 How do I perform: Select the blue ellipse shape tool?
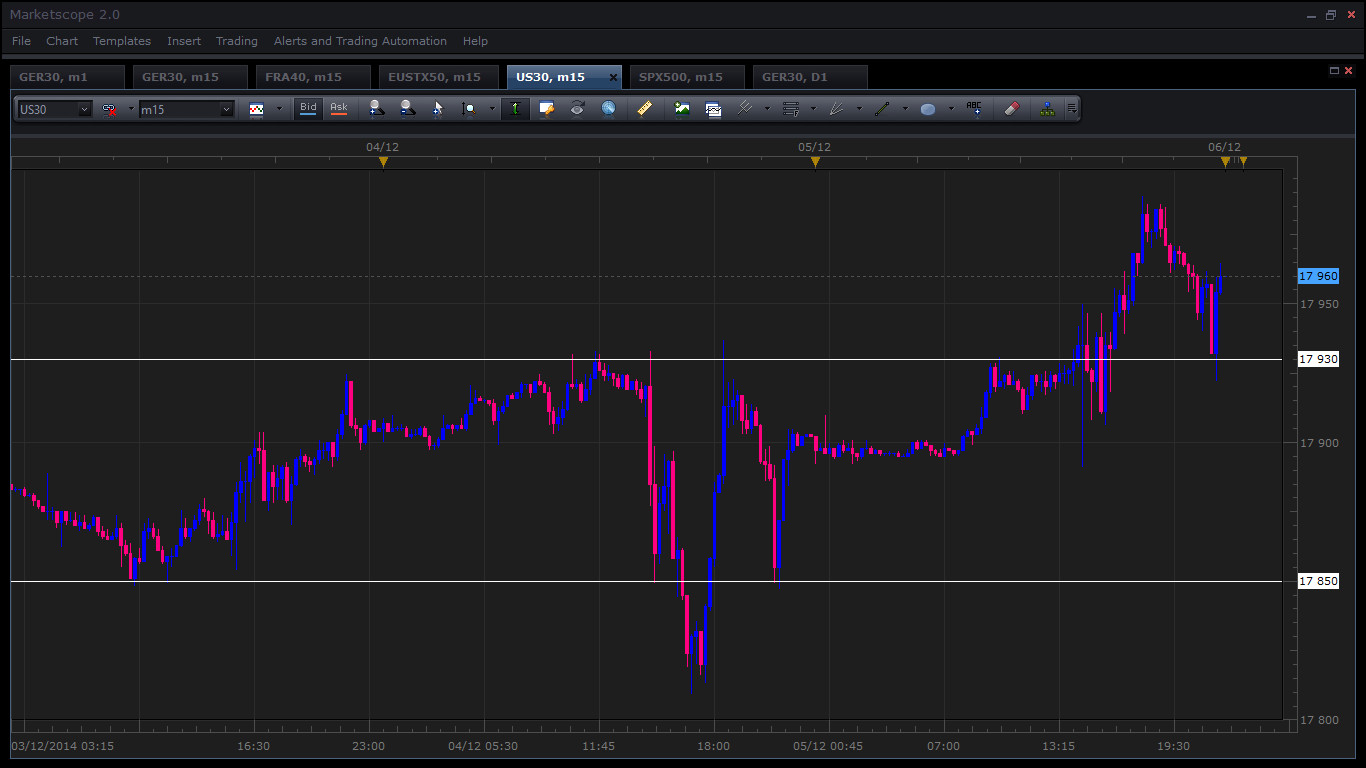(928, 109)
